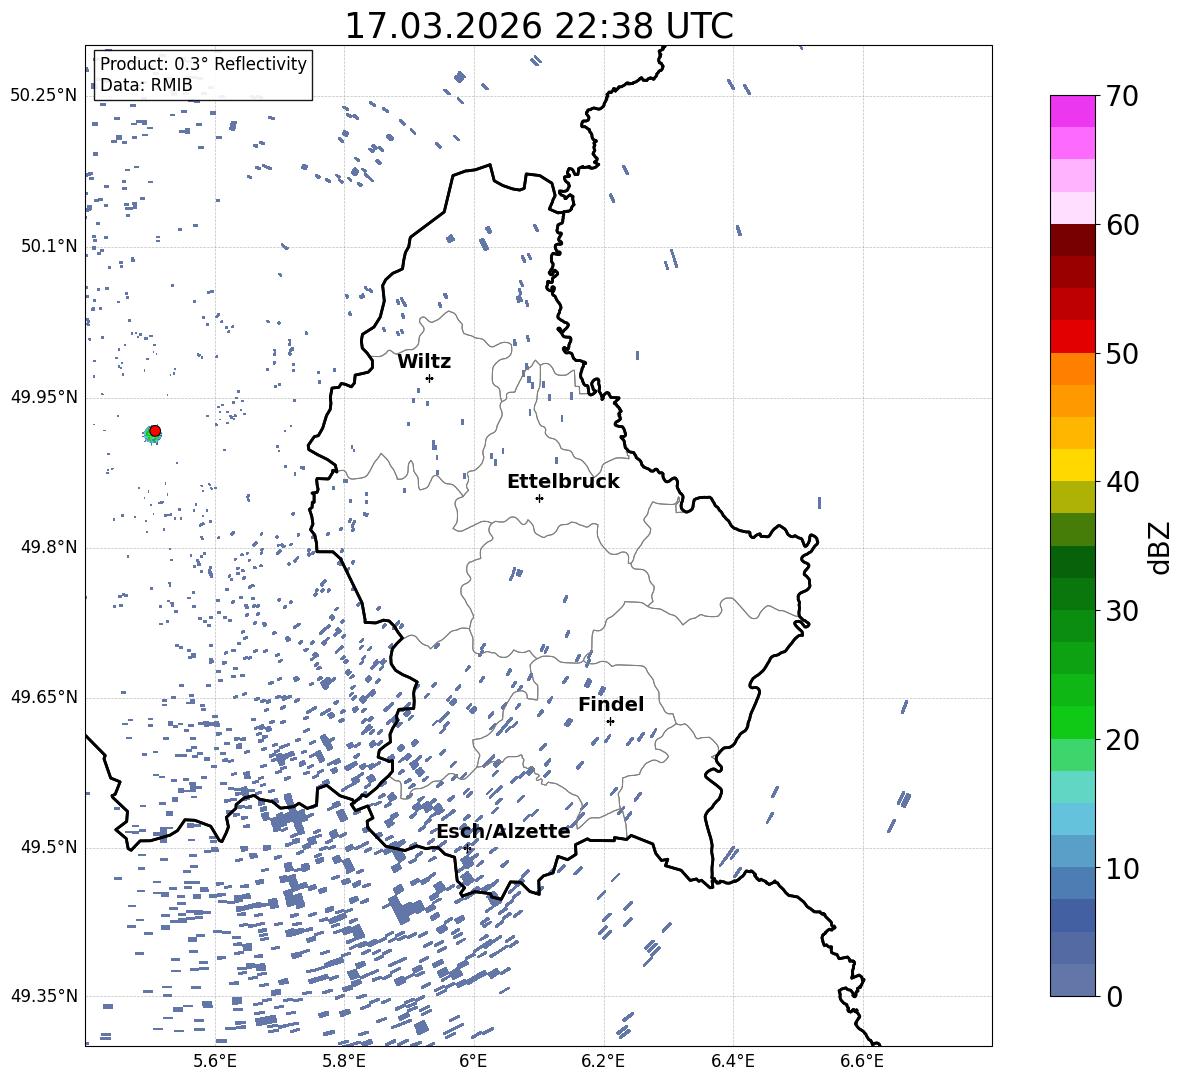The image size is (1184, 1081).
Task: Click the Data: RMIB text
Action: [x=146, y=85]
